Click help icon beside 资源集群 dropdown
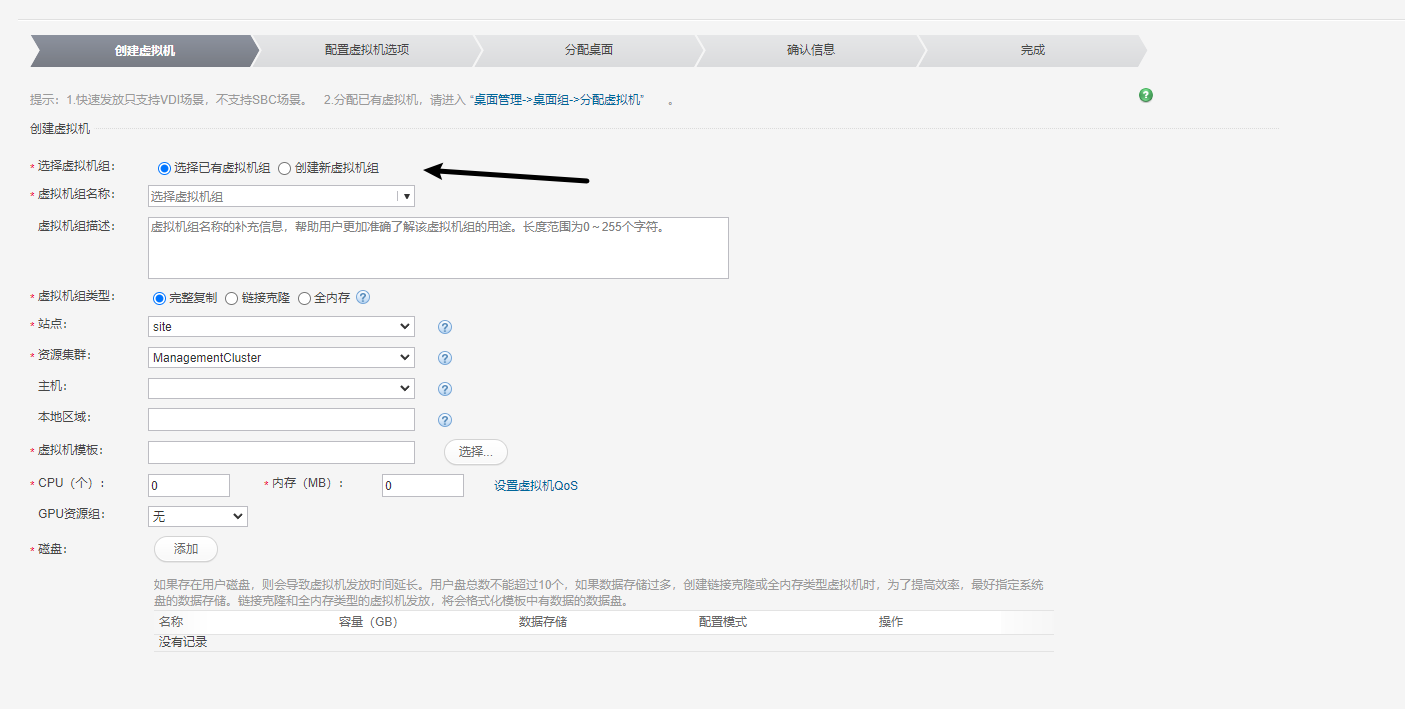The image size is (1405, 709). pos(445,358)
